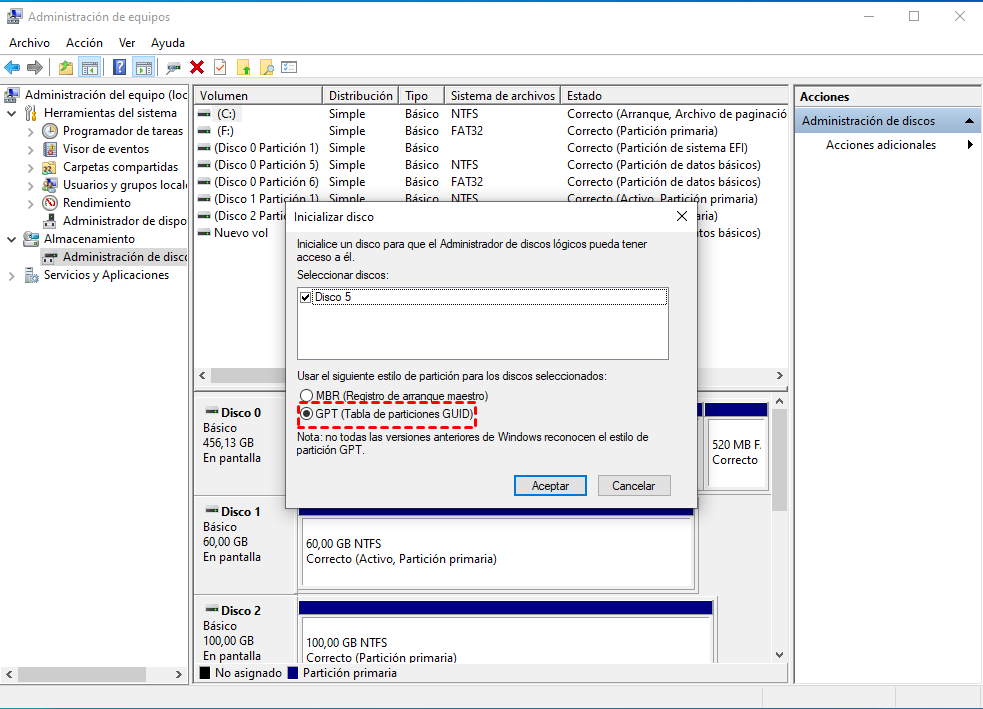Click the properties checkmark page icon
Image resolution: width=983 pixels, height=709 pixels.
220,67
